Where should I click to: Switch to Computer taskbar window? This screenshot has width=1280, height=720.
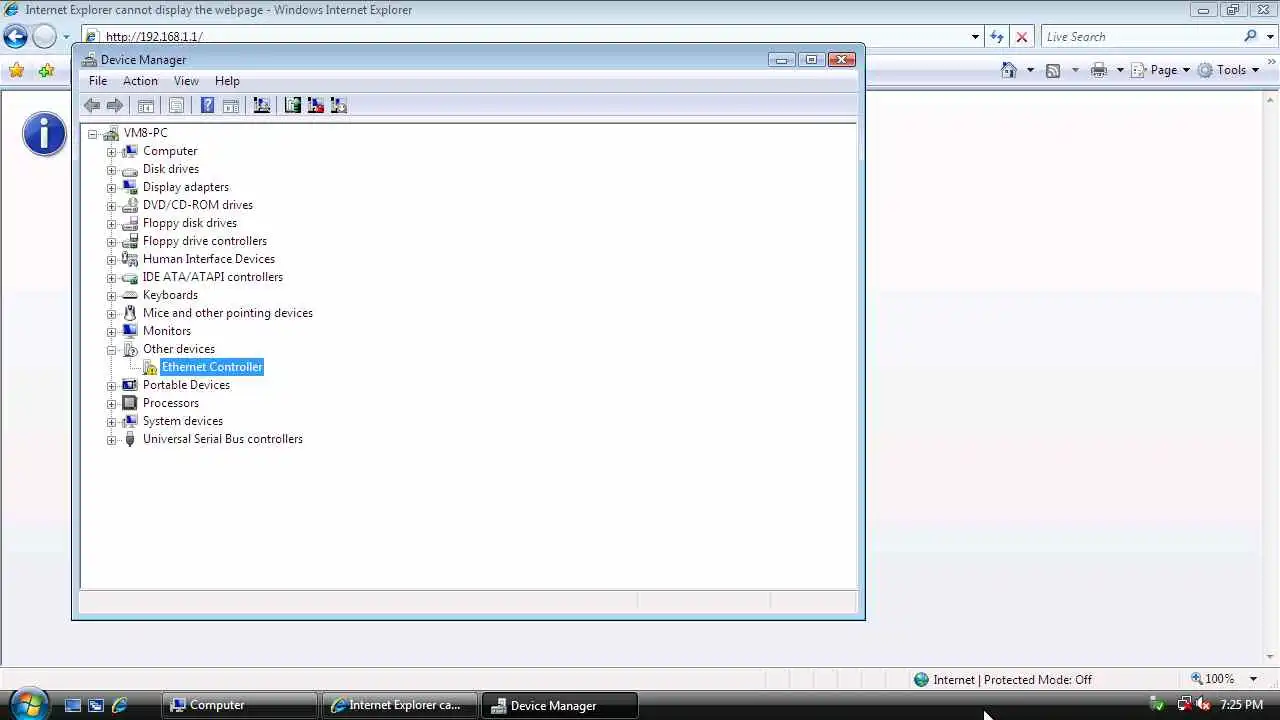pyautogui.click(x=240, y=705)
